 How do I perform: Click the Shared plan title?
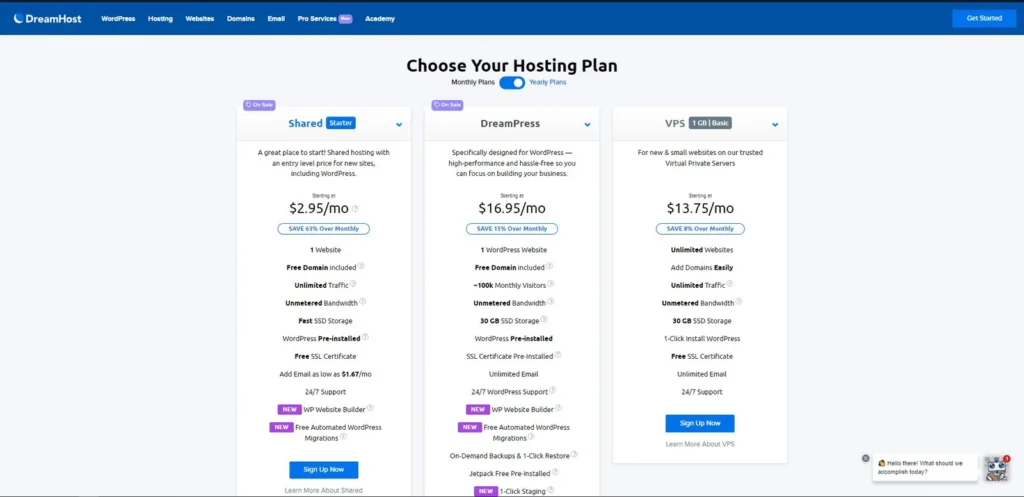click(306, 123)
